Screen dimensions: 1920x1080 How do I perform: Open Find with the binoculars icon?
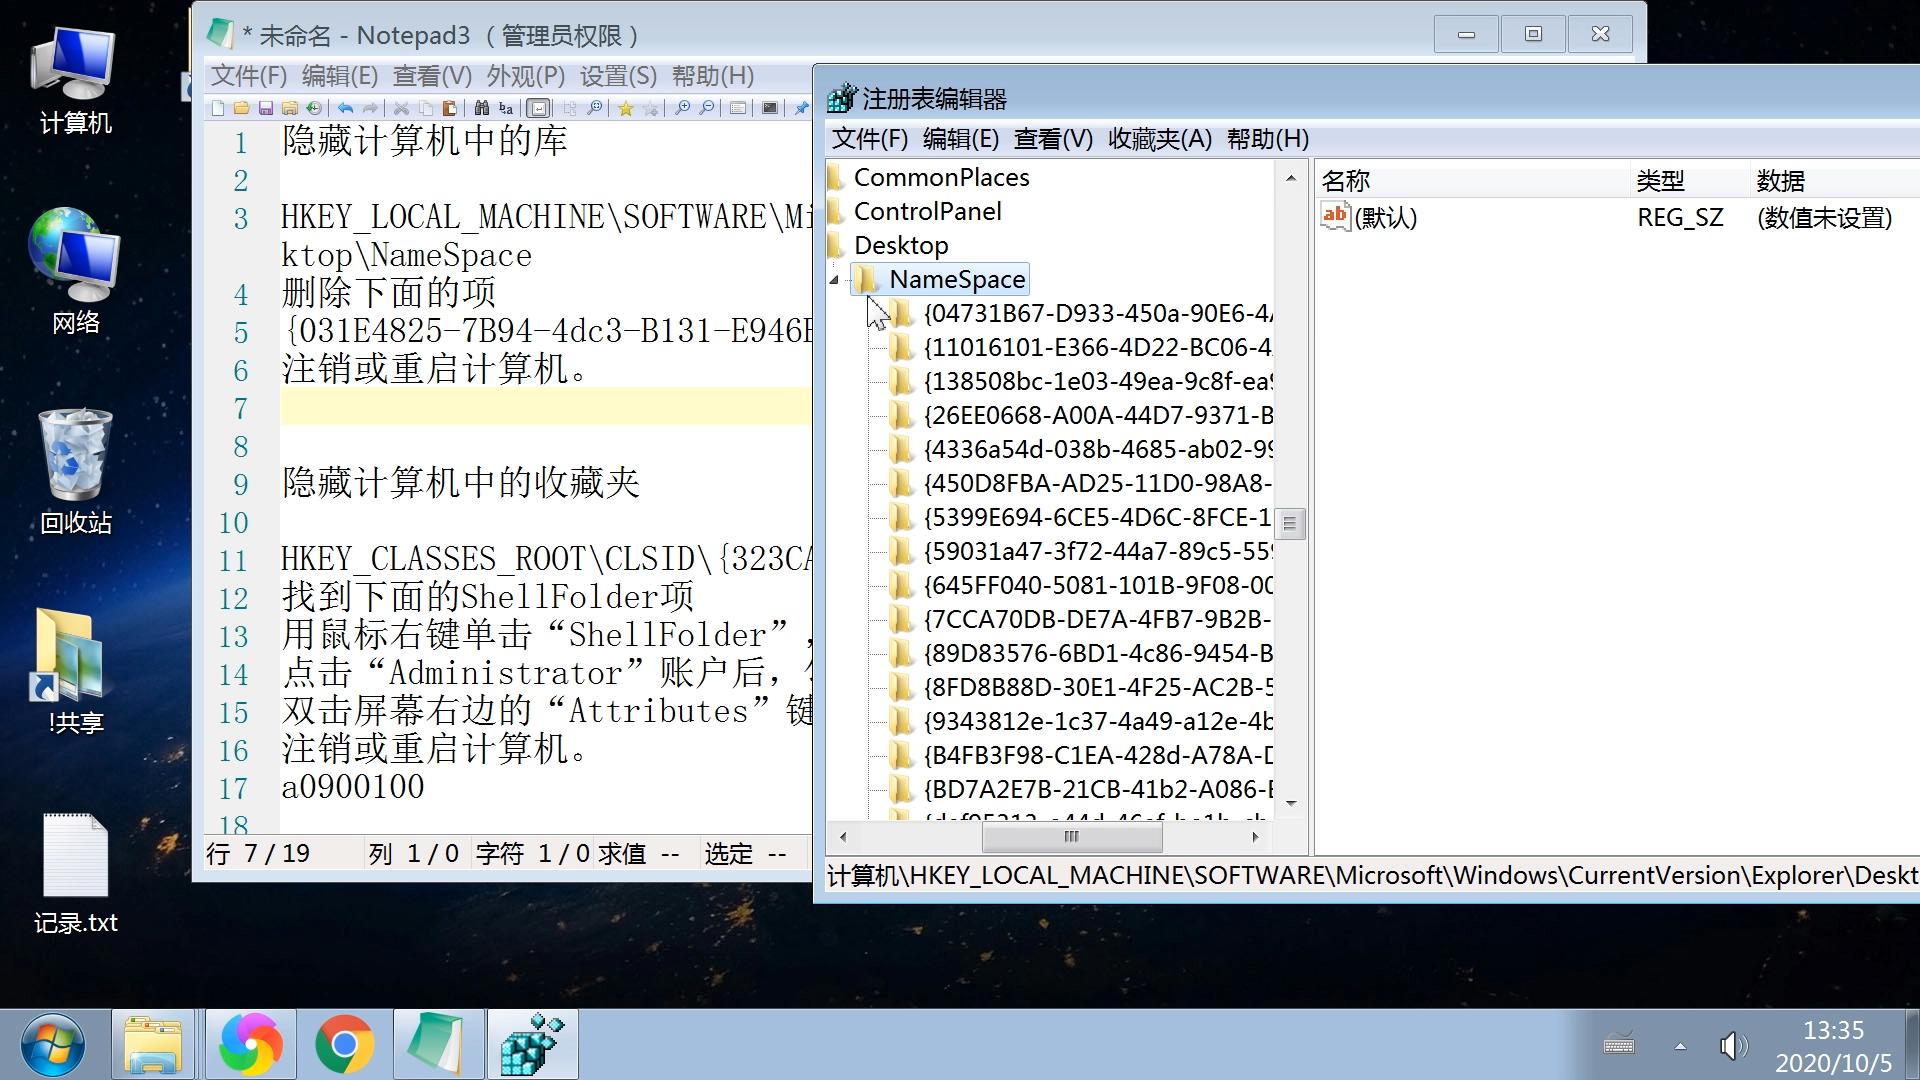point(481,108)
